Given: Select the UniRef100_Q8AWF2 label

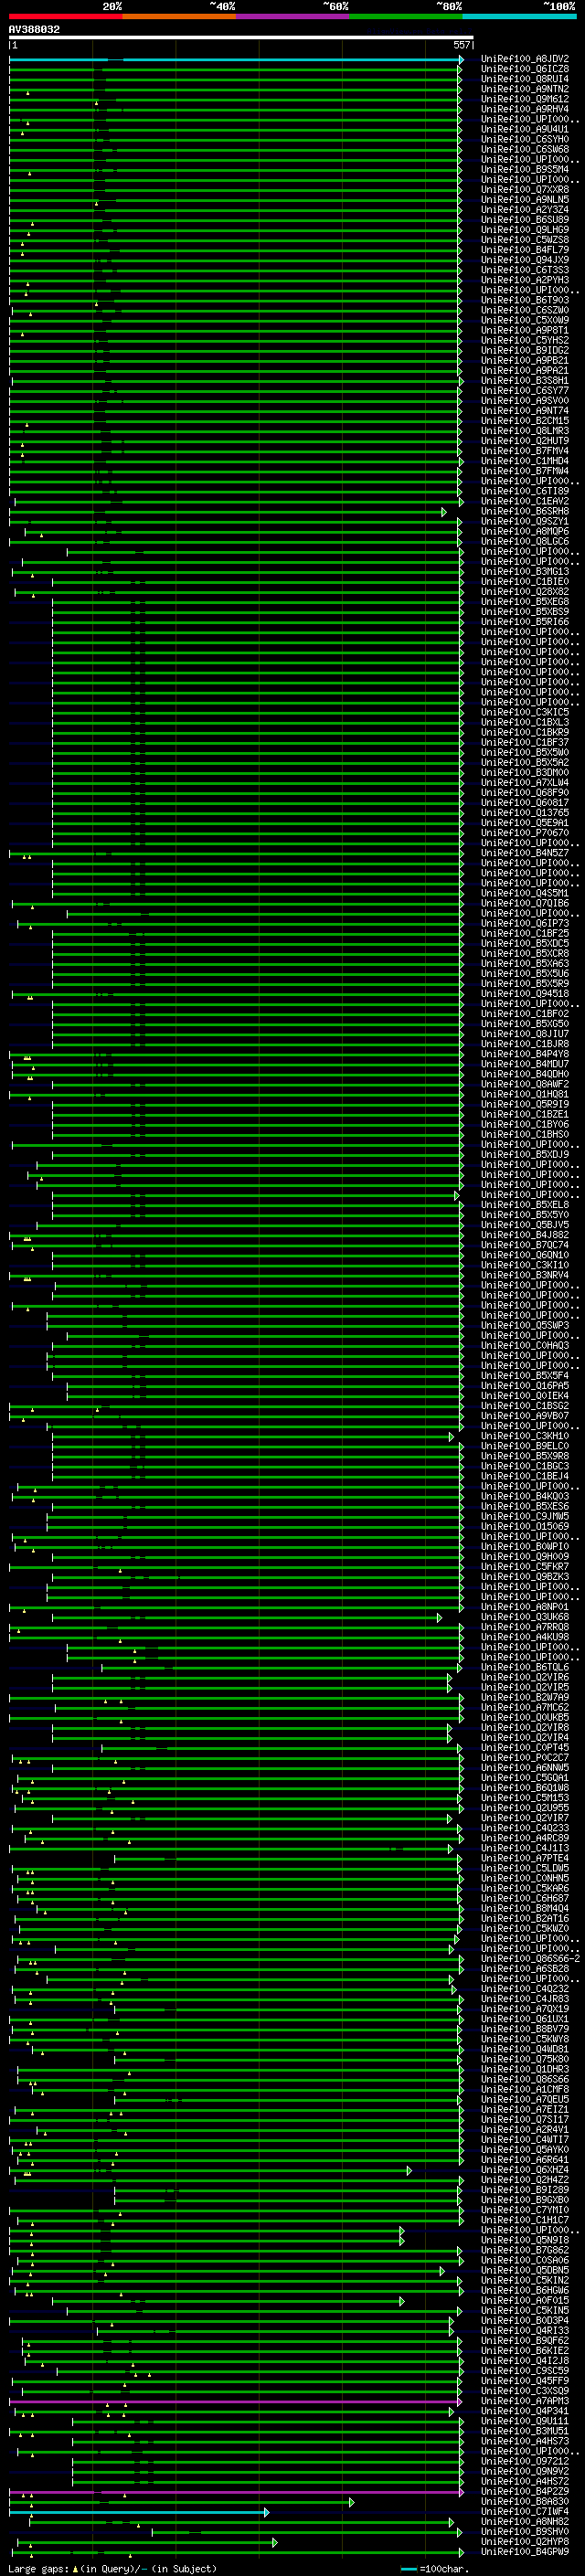Looking at the screenshot, I should click(x=525, y=1083).
